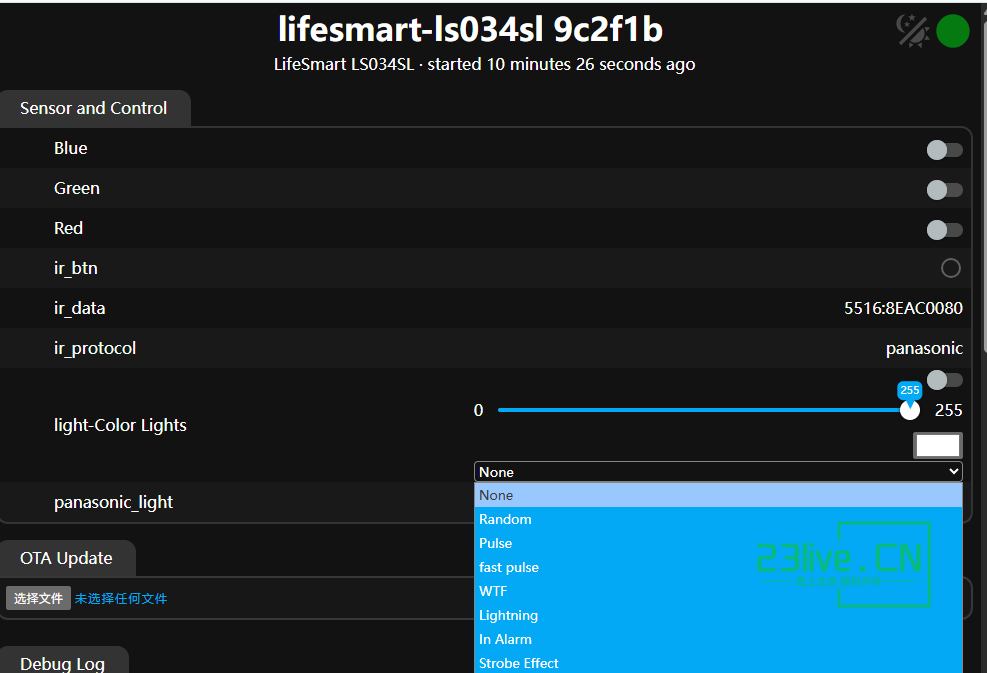
Task: Click the green connection status indicator
Action: point(952,31)
